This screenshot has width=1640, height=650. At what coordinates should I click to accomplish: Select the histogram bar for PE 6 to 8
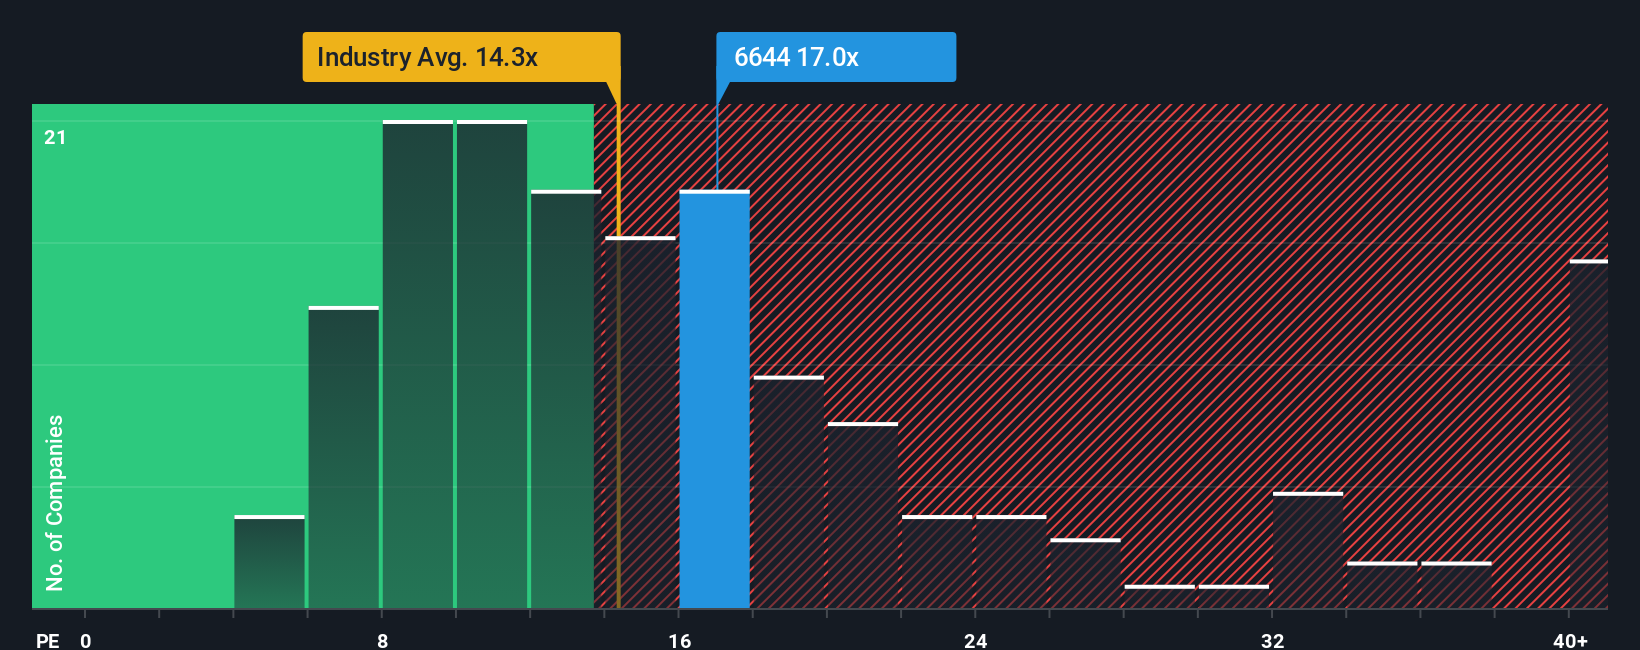pos(344,457)
